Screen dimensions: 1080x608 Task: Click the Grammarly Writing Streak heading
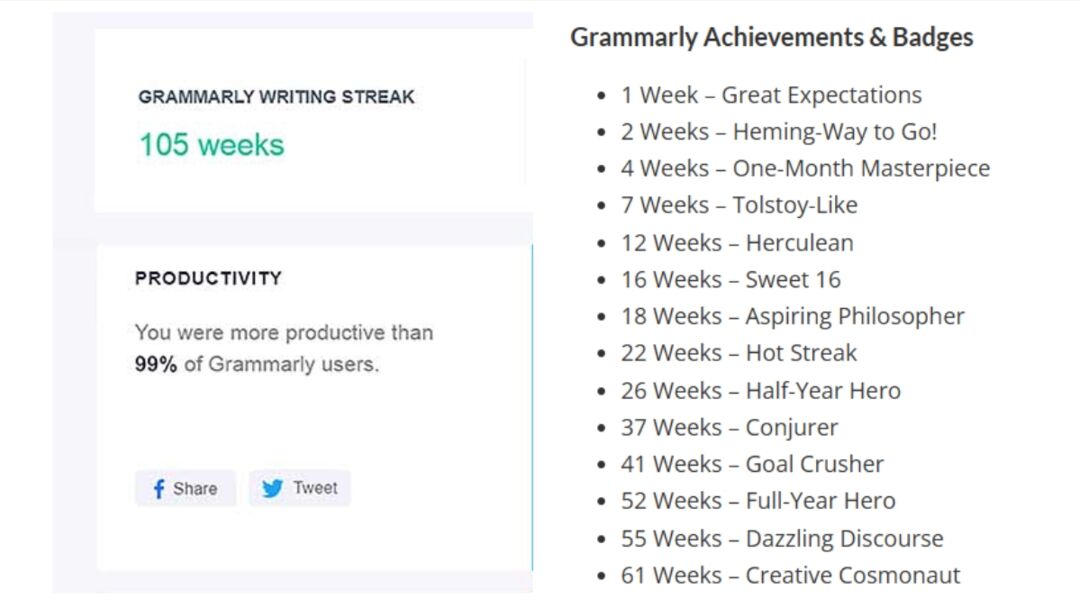(276, 97)
